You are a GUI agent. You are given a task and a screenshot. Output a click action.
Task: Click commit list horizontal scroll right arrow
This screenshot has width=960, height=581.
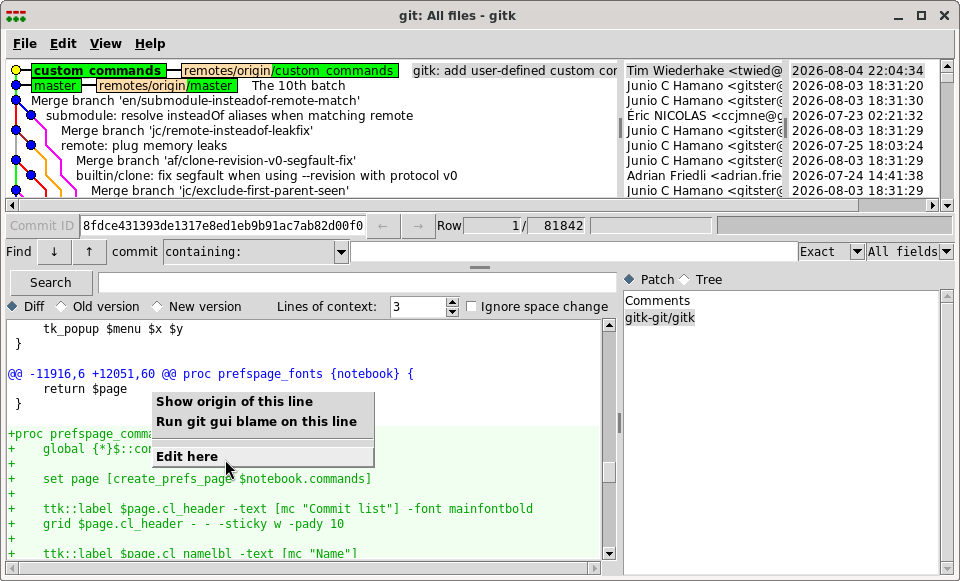point(932,205)
